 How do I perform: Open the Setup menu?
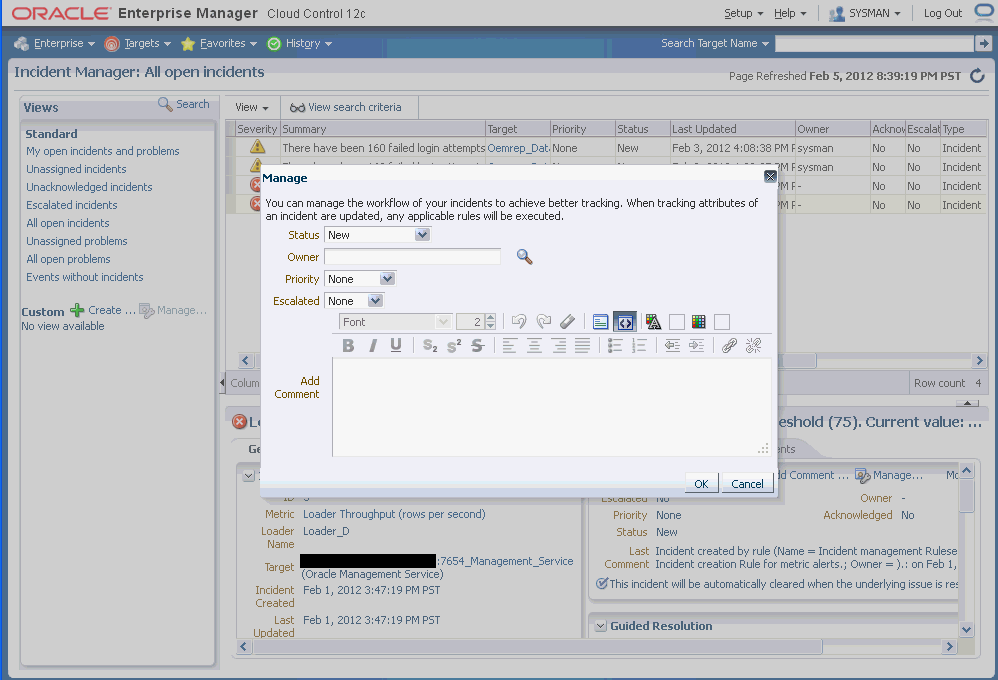[743, 13]
